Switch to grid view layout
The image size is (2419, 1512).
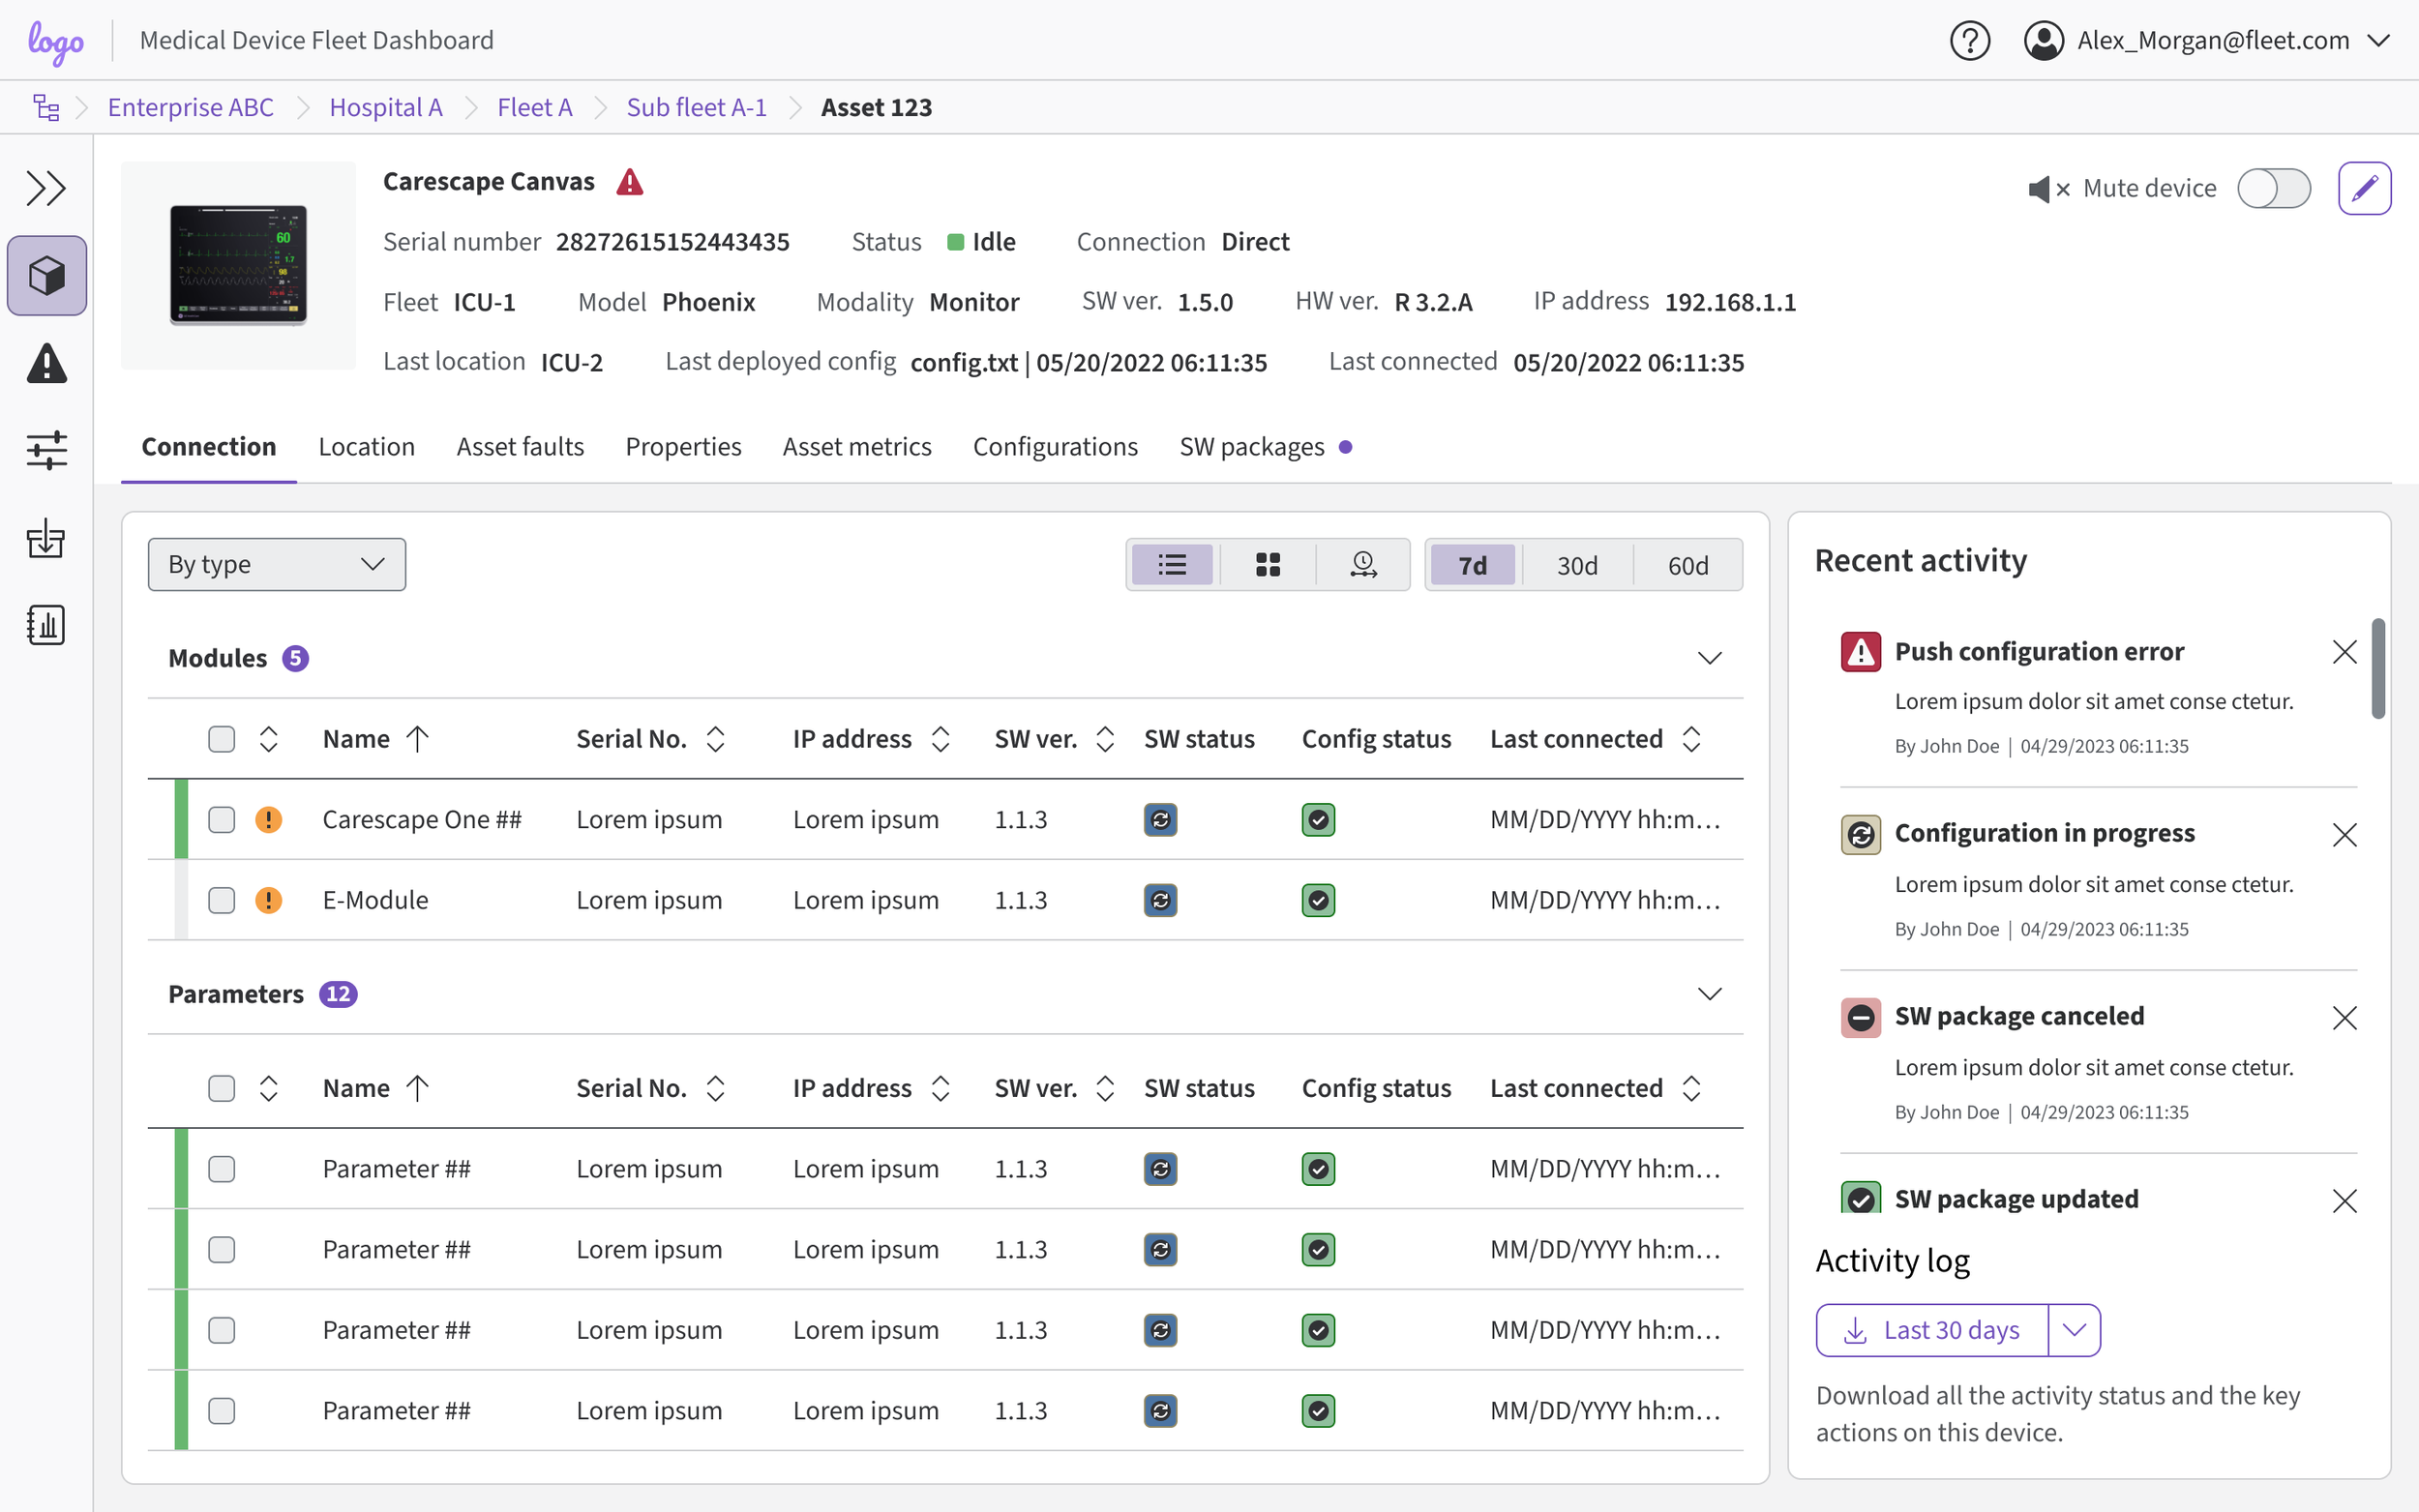1267,565
